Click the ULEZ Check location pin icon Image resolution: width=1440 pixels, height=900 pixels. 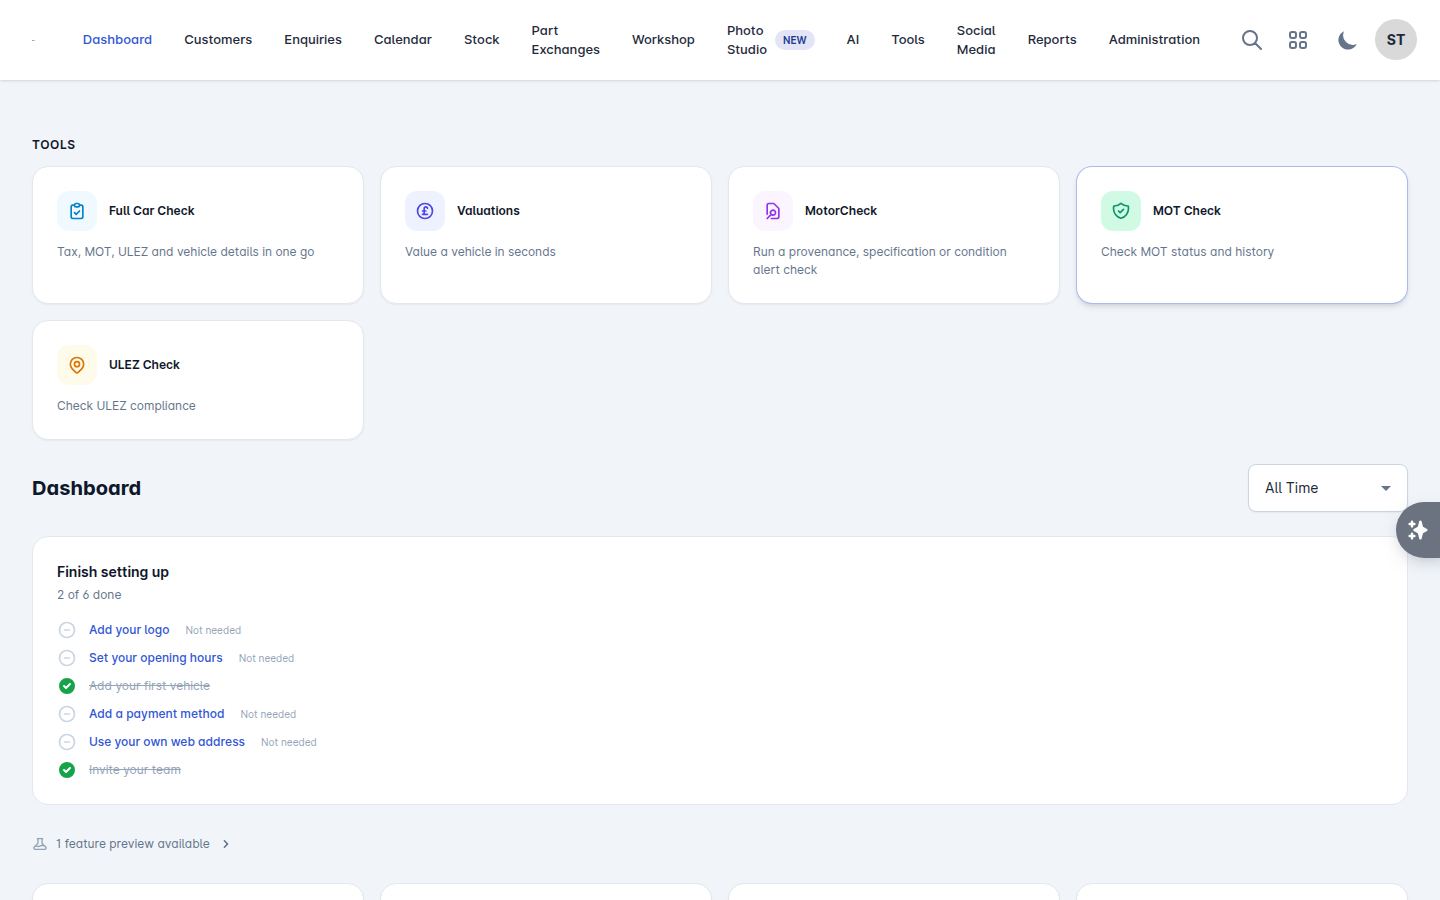[x=77, y=365]
